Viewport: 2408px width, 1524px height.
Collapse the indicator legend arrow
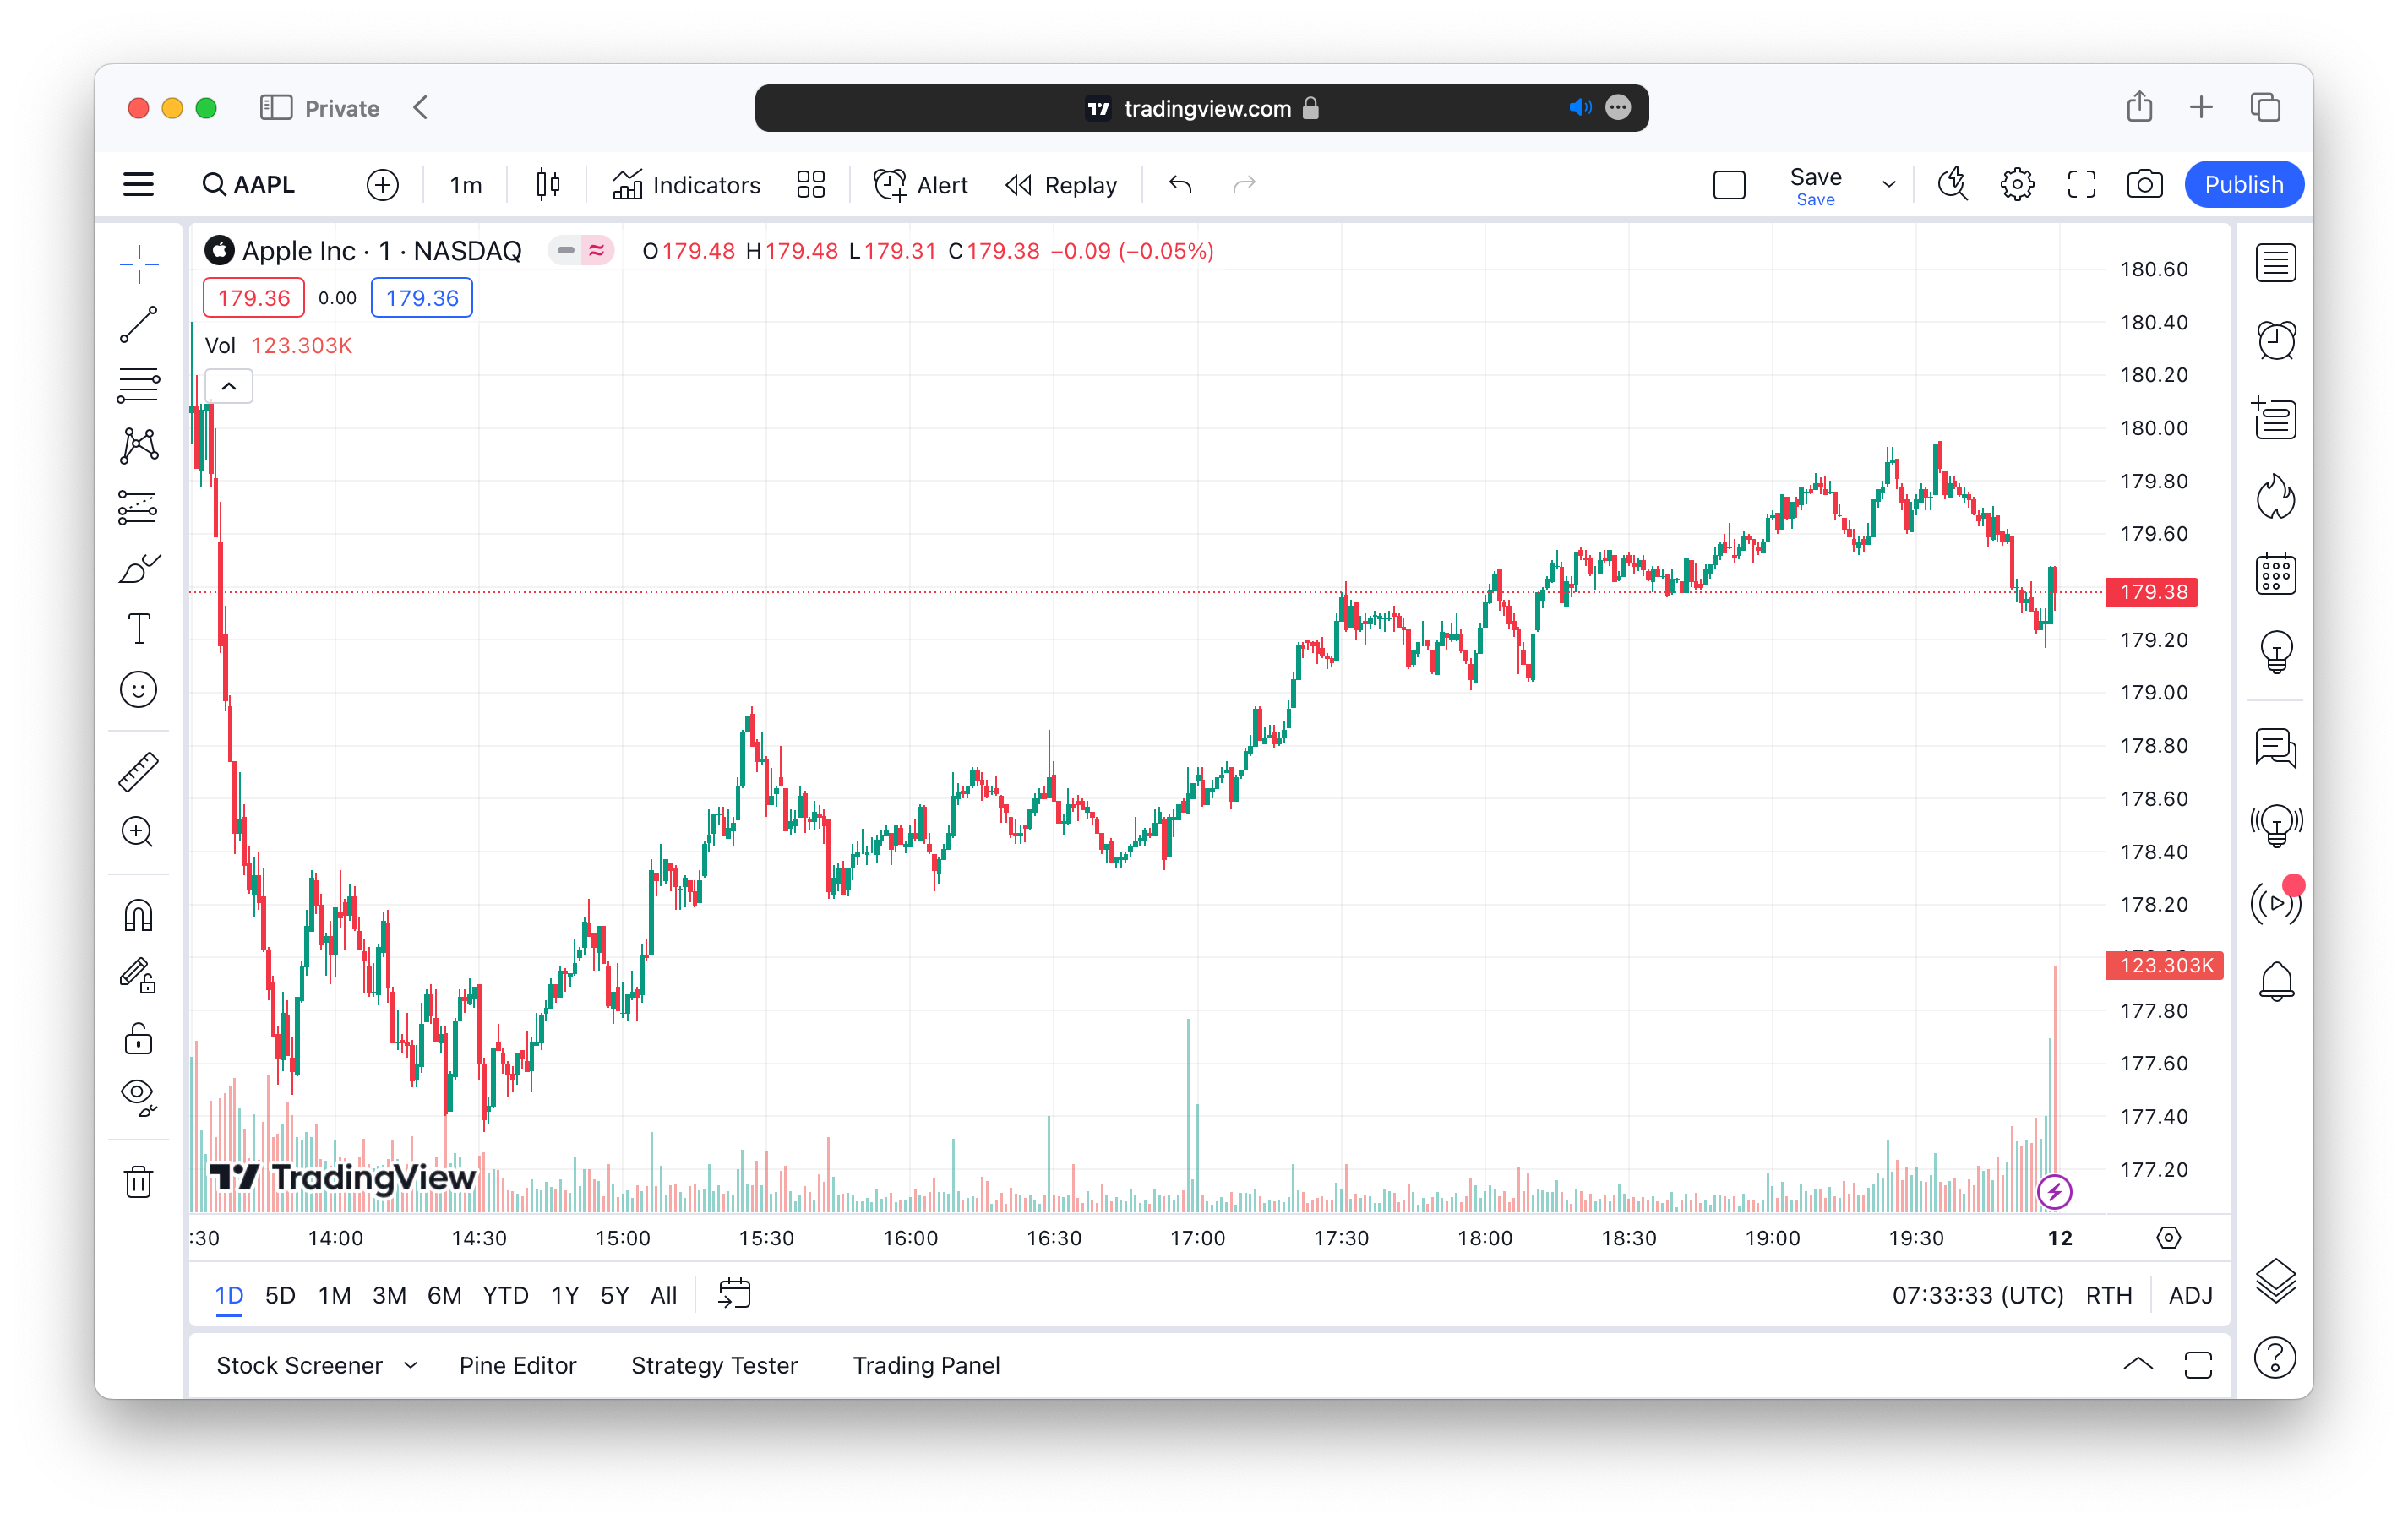pos(228,386)
